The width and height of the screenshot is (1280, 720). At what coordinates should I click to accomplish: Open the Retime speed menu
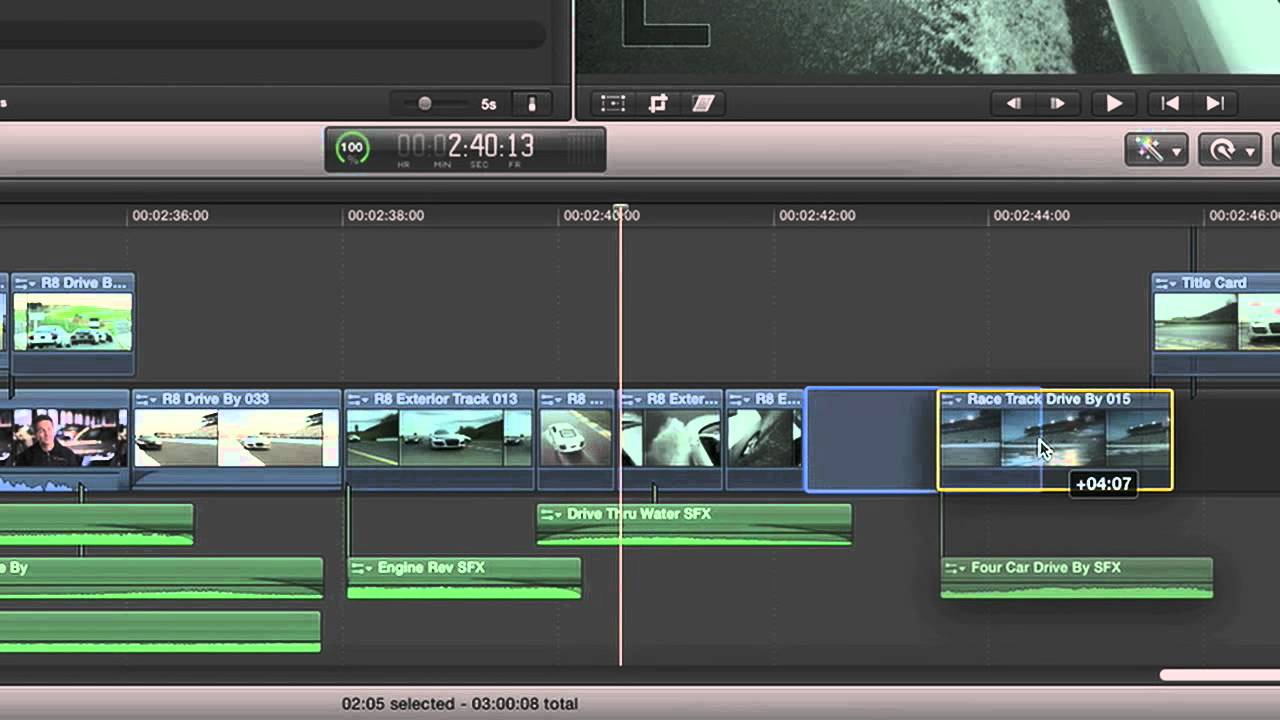pyautogui.click(x=1230, y=150)
